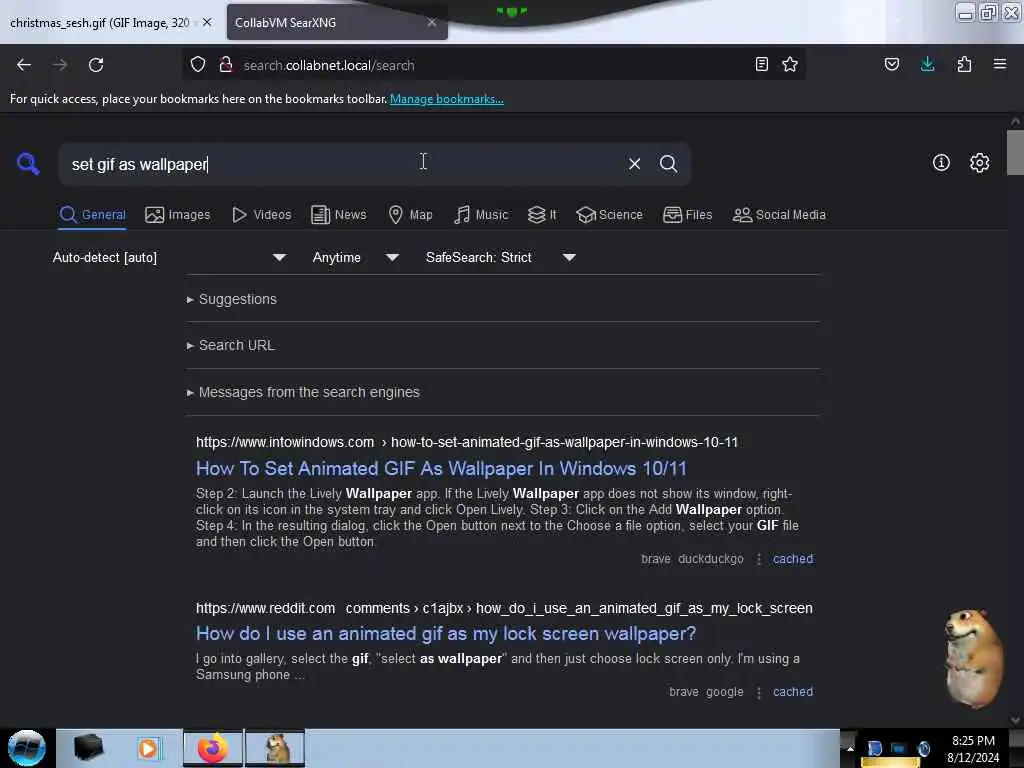Click the Manage bookmarks link
Image resolution: width=1024 pixels, height=768 pixels.
(447, 99)
